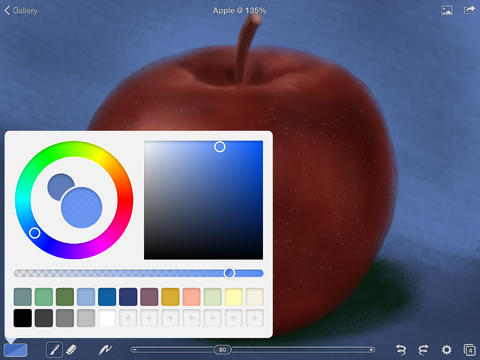
Task: Pick the pale yellow swatch
Action: (234, 297)
